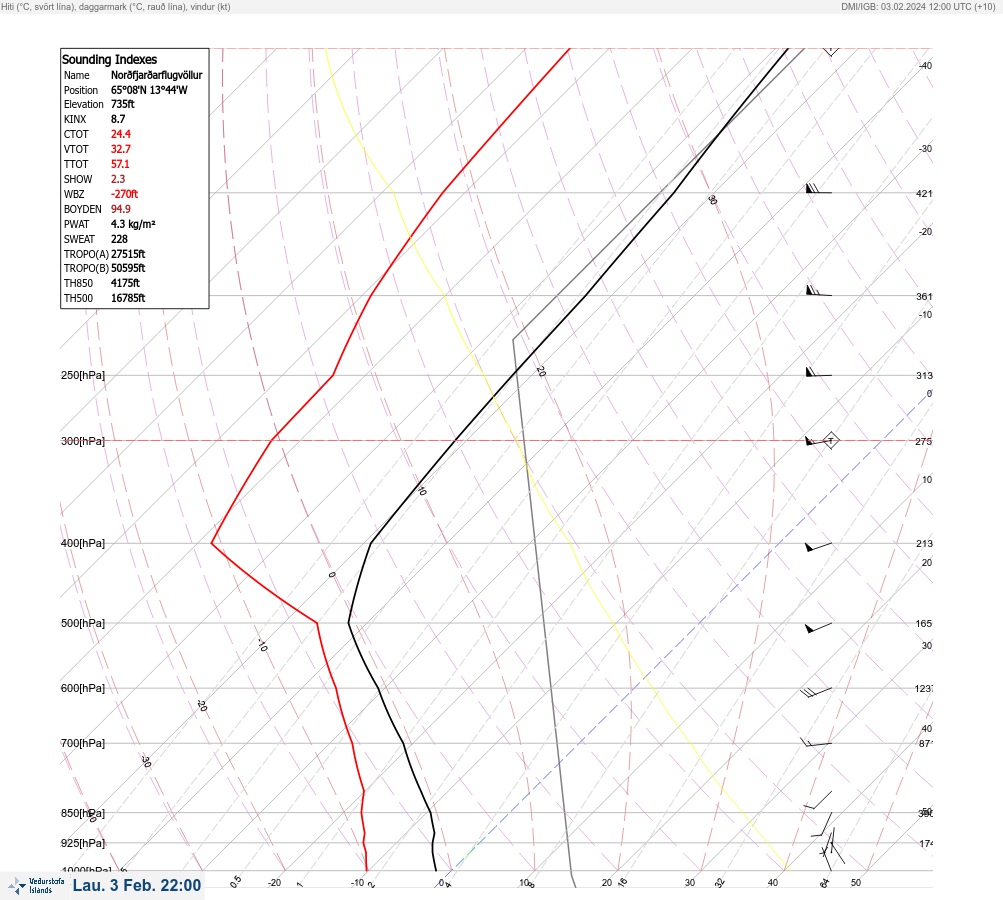Screen dimensions: 1003x900
Task: Select the wind barb at the 250hPa level
Action: tap(819, 372)
